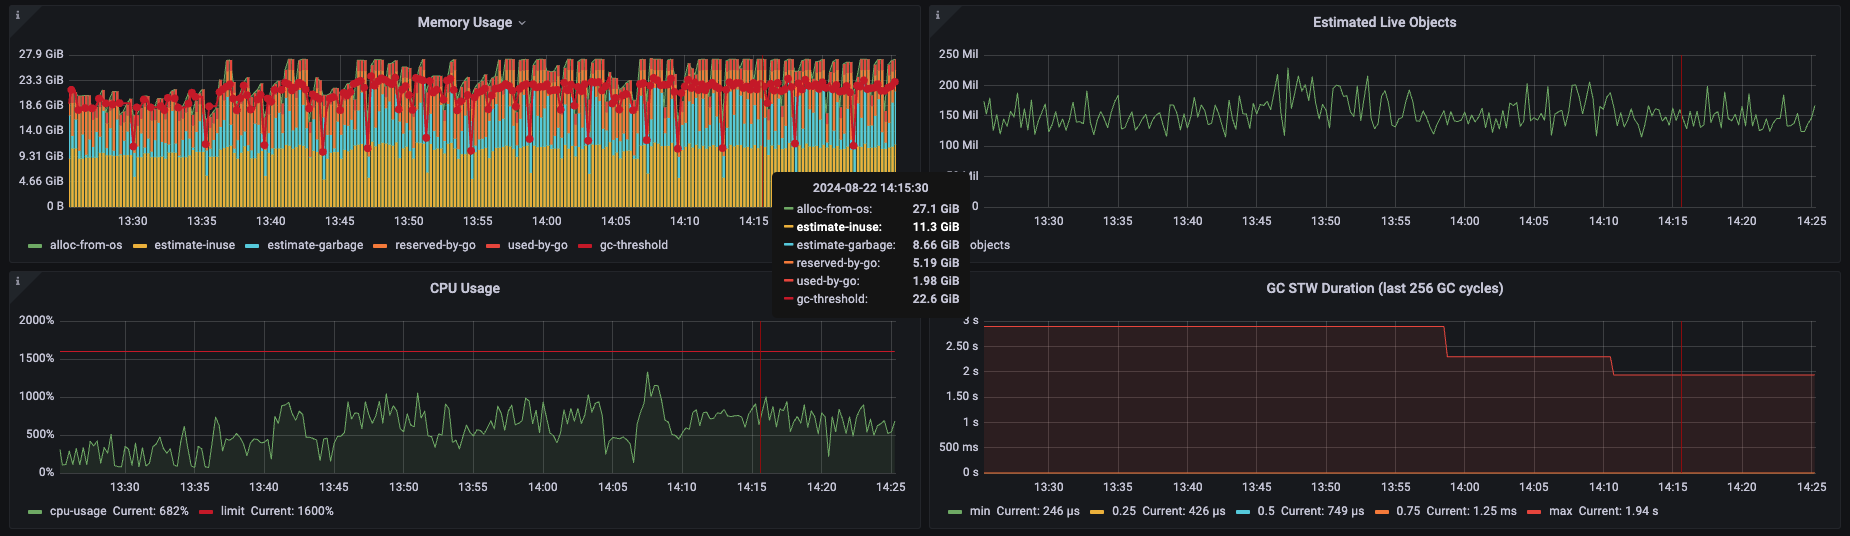Image resolution: width=1850 pixels, height=536 pixels.
Task: Click the limit legend label in CPU Usage
Action: 232,511
